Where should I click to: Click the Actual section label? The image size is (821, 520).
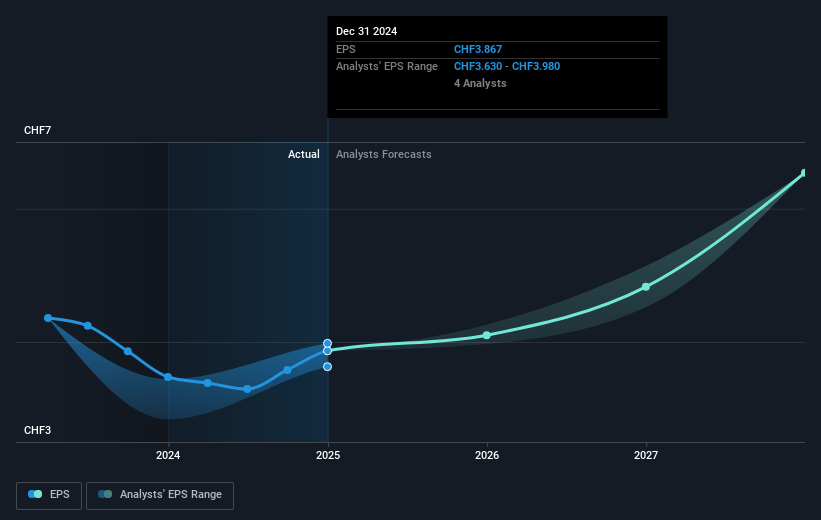(304, 154)
